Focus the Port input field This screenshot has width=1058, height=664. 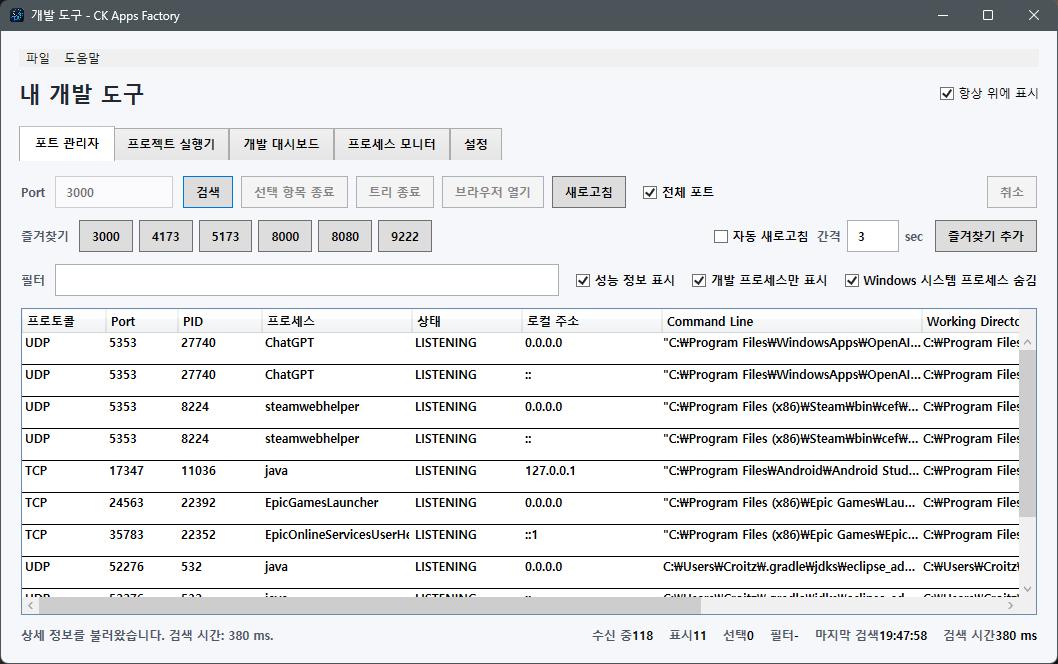(114, 192)
